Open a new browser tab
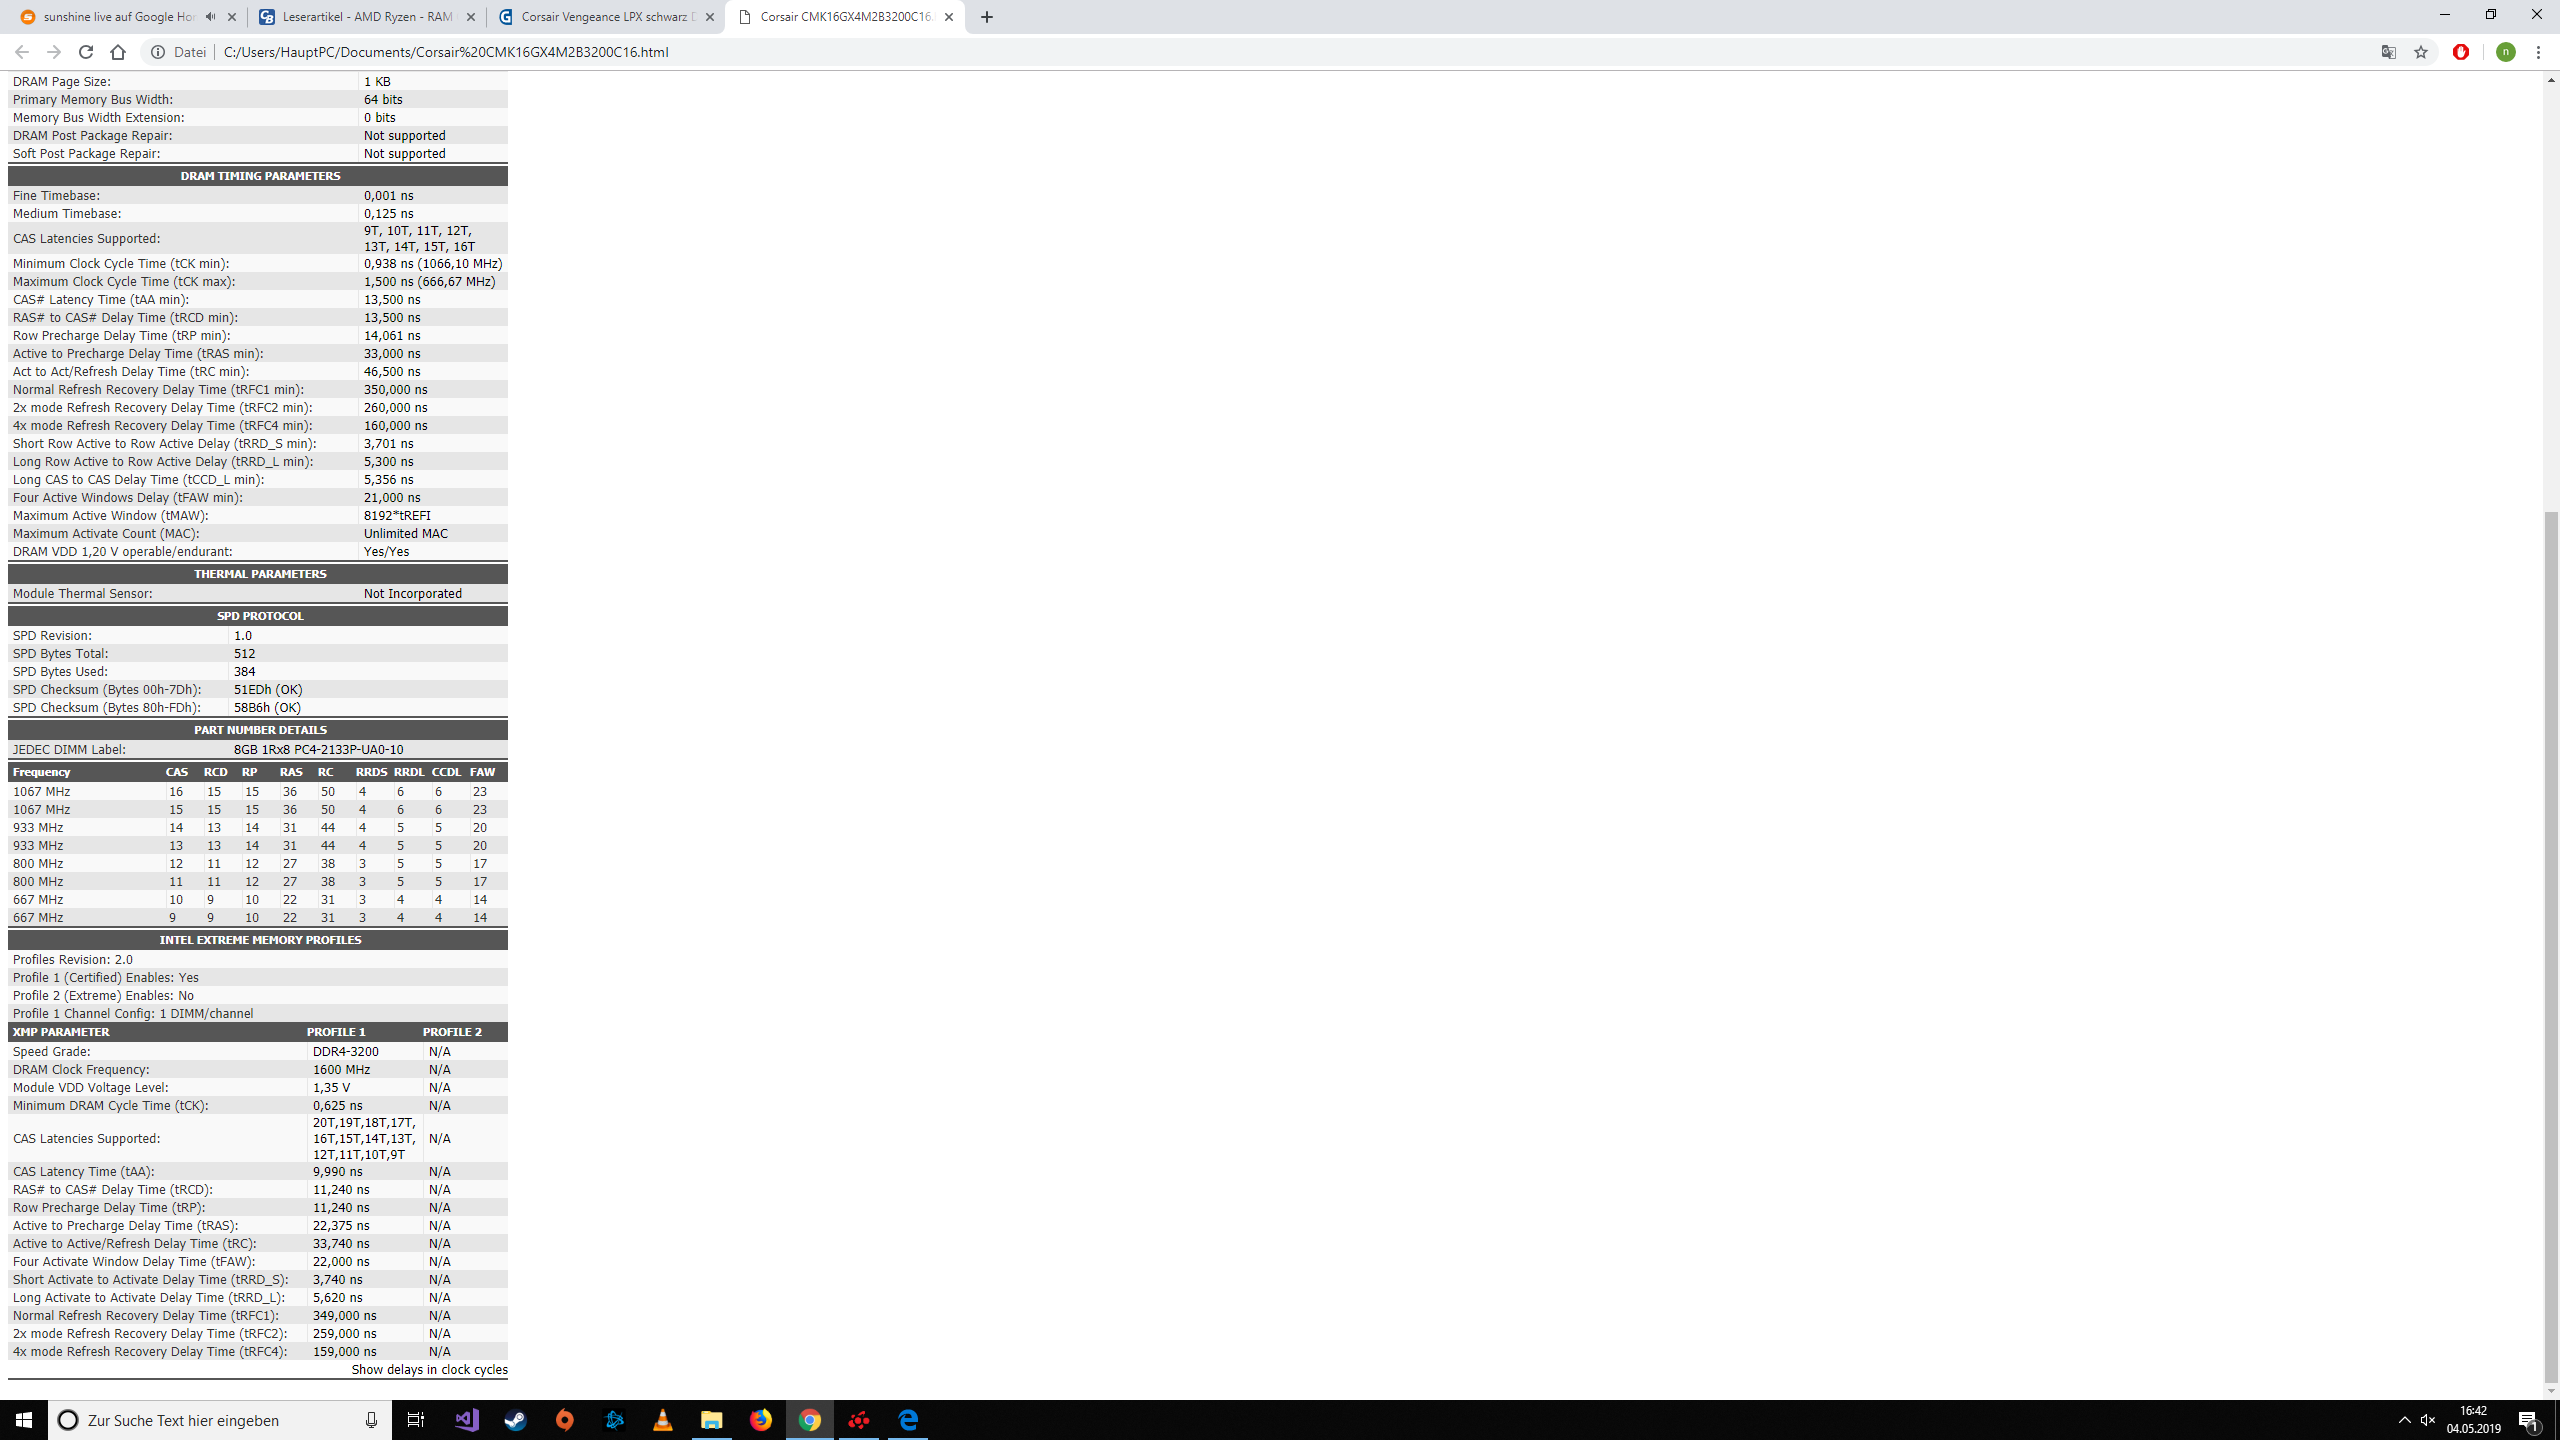The image size is (2560, 1440). [x=987, y=17]
